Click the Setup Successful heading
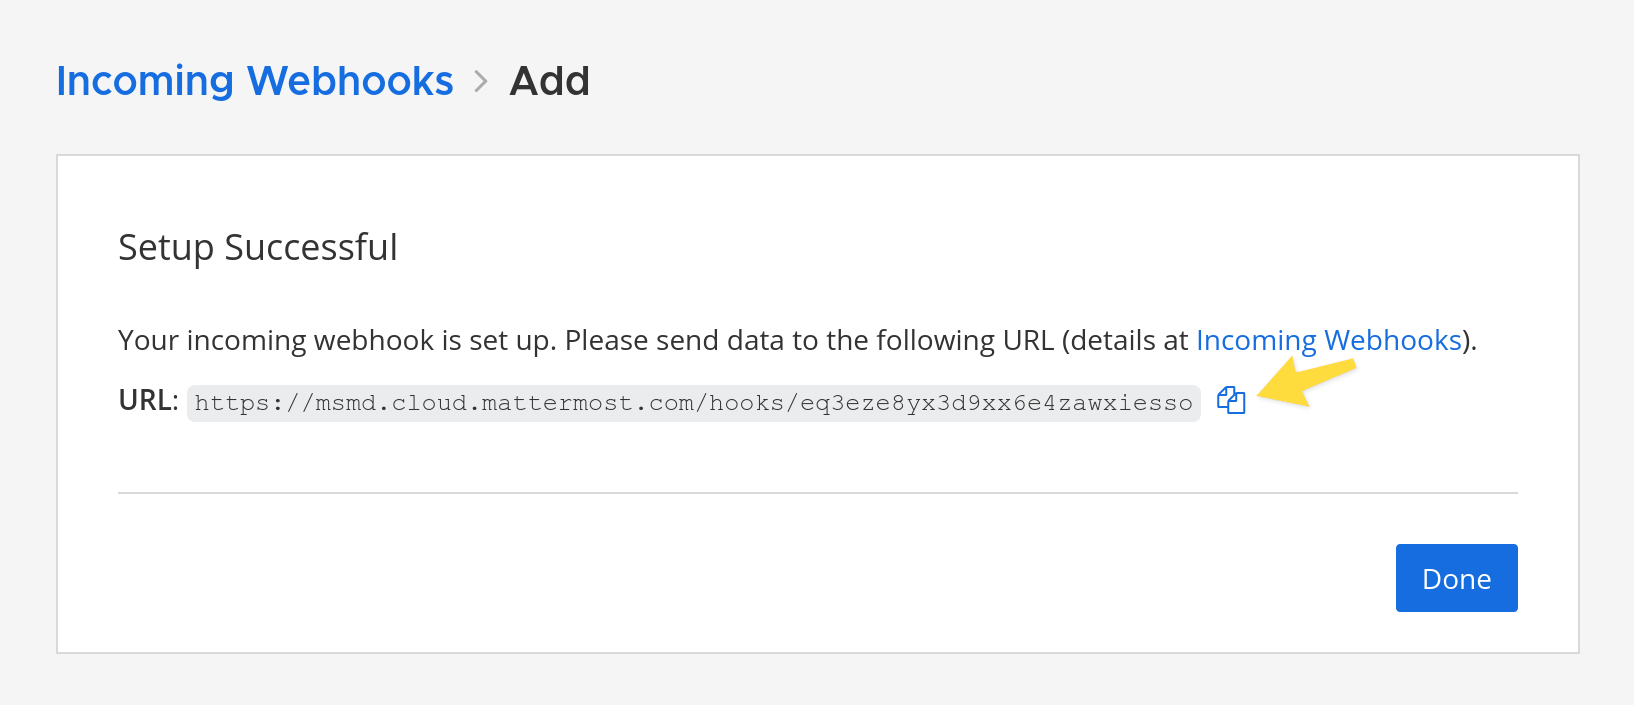Screen dimensions: 1634x705 (x=258, y=247)
